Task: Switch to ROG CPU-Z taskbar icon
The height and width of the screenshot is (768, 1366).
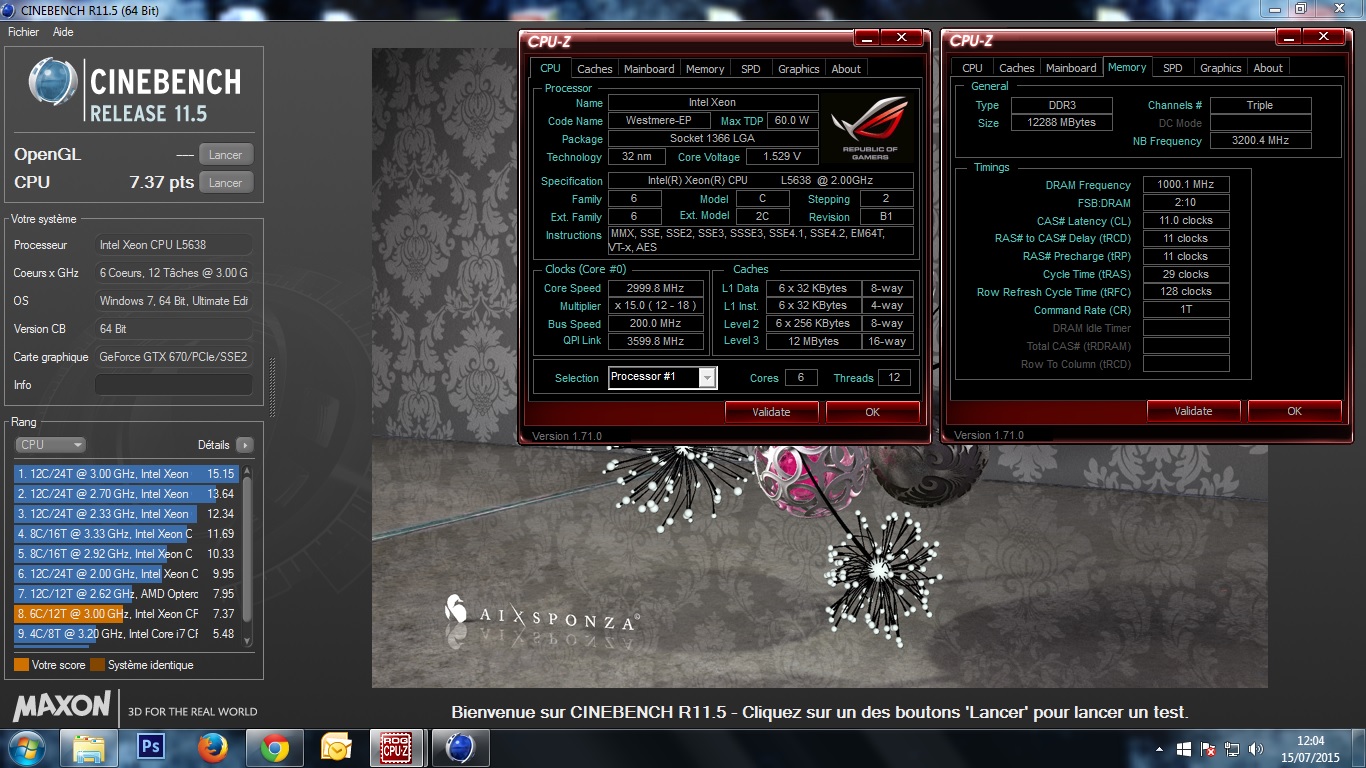Action: pyautogui.click(x=397, y=748)
